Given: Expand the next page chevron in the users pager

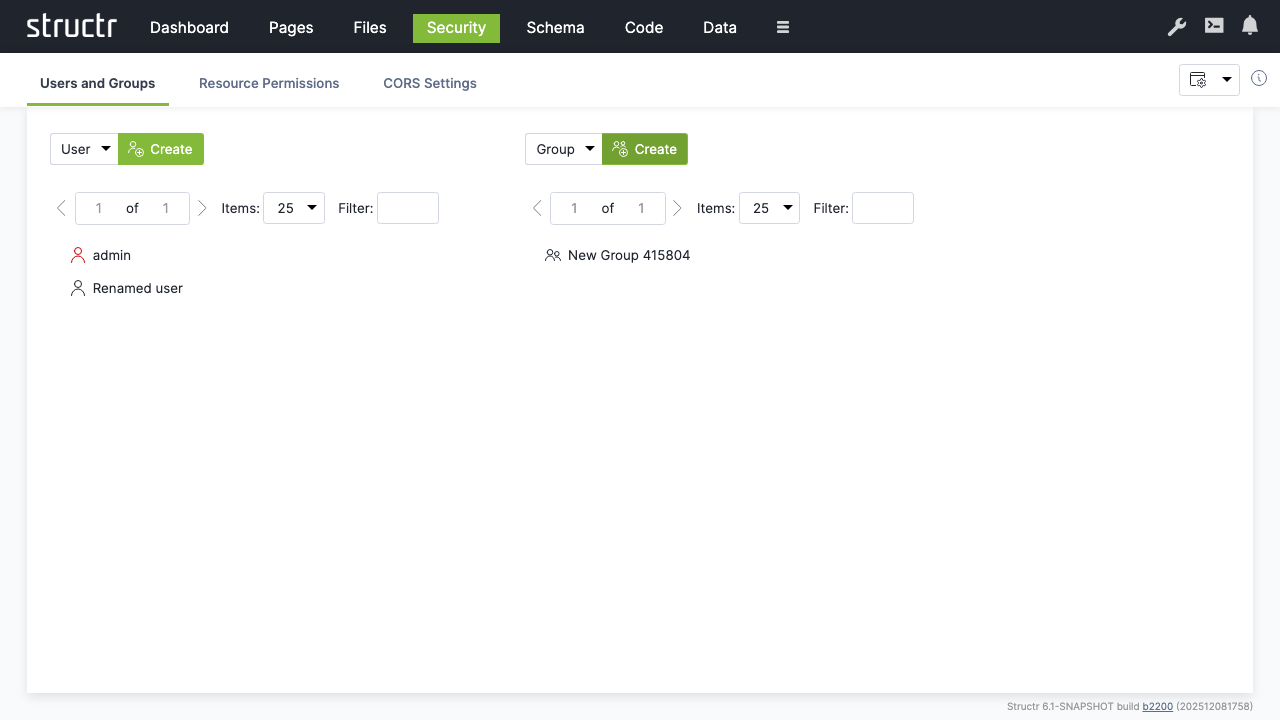Looking at the screenshot, I should point(202,208).
